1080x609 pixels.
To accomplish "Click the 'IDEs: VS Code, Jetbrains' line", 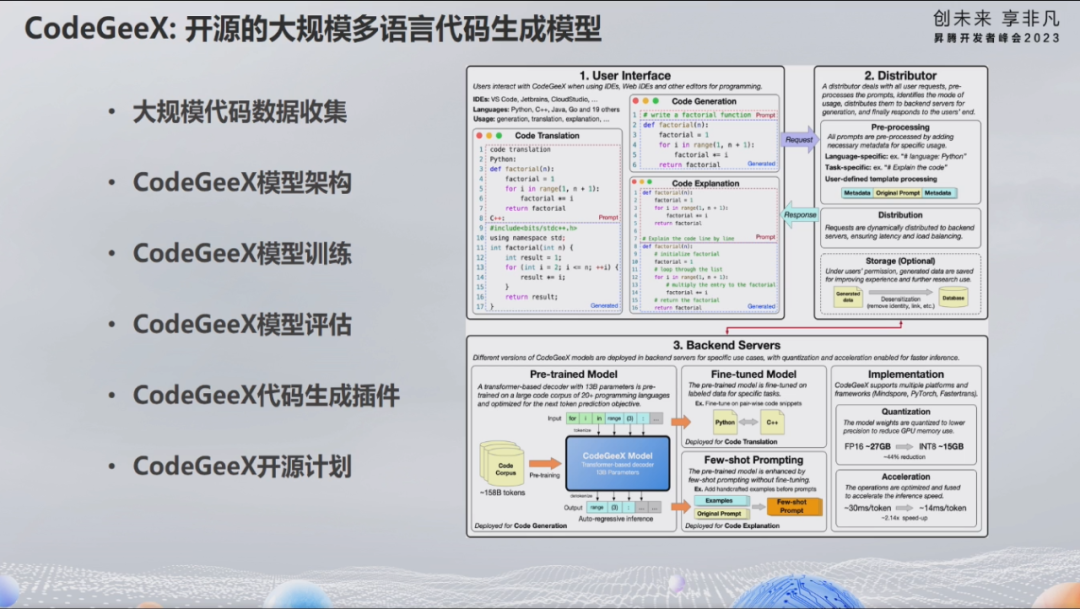I will 534,99.
